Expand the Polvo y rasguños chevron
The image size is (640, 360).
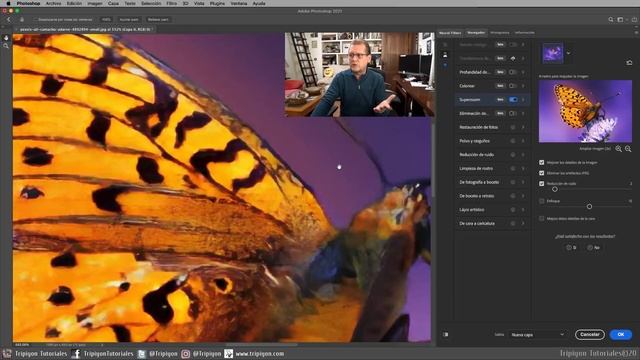[x=523, y=141]
